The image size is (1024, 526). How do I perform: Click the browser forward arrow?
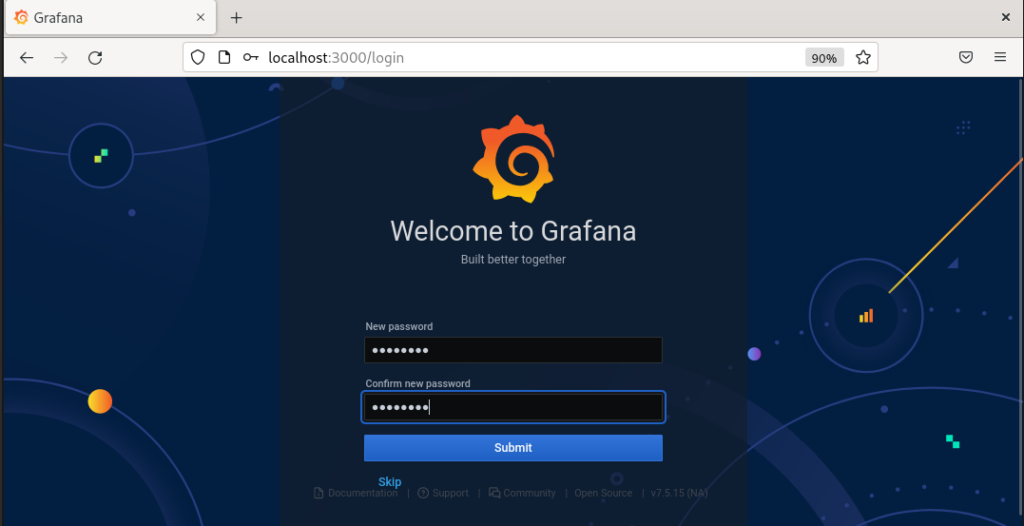[61, 58]
